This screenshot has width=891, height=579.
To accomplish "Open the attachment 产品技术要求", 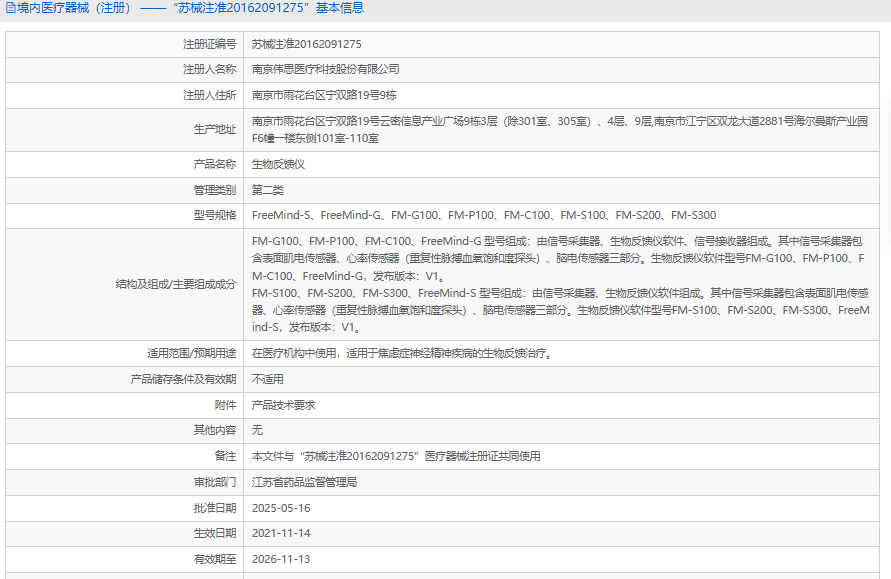I will pos(284,405).
